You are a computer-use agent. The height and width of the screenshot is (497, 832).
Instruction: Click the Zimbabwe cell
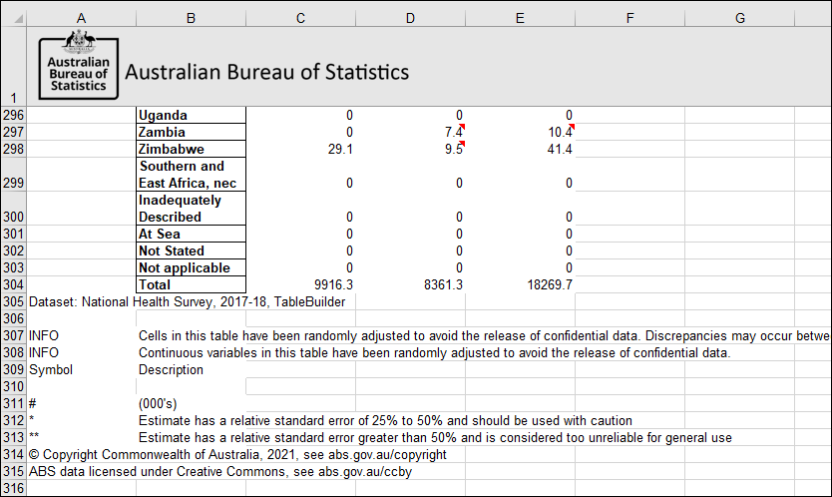pyautogui.click(x=191, y=149)
